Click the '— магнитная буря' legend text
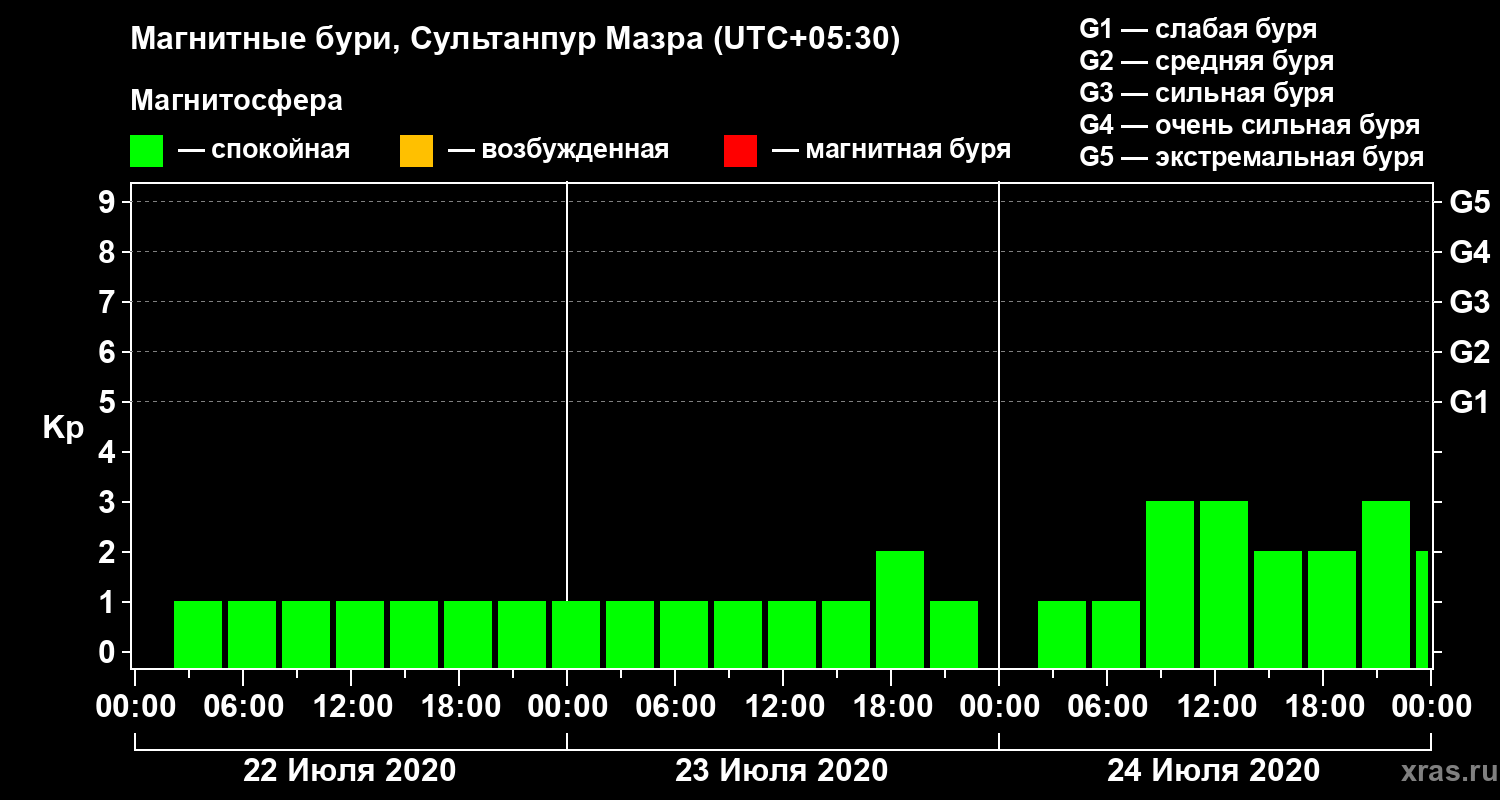Screen dimensions: 1500x800 [x=892, y=151]
